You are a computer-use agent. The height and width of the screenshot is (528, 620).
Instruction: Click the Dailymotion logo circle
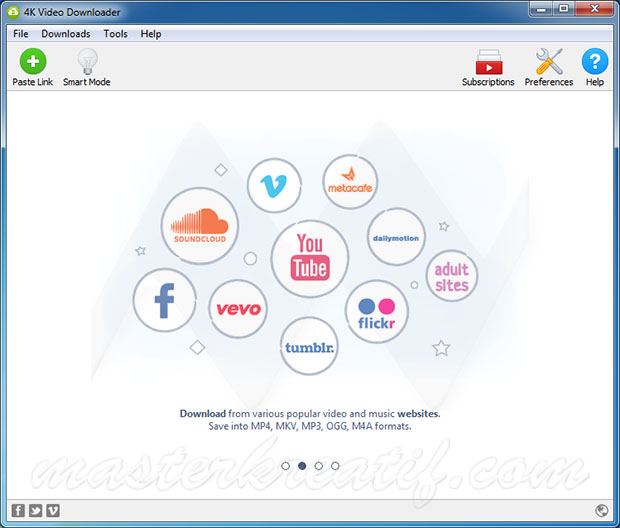396,237
